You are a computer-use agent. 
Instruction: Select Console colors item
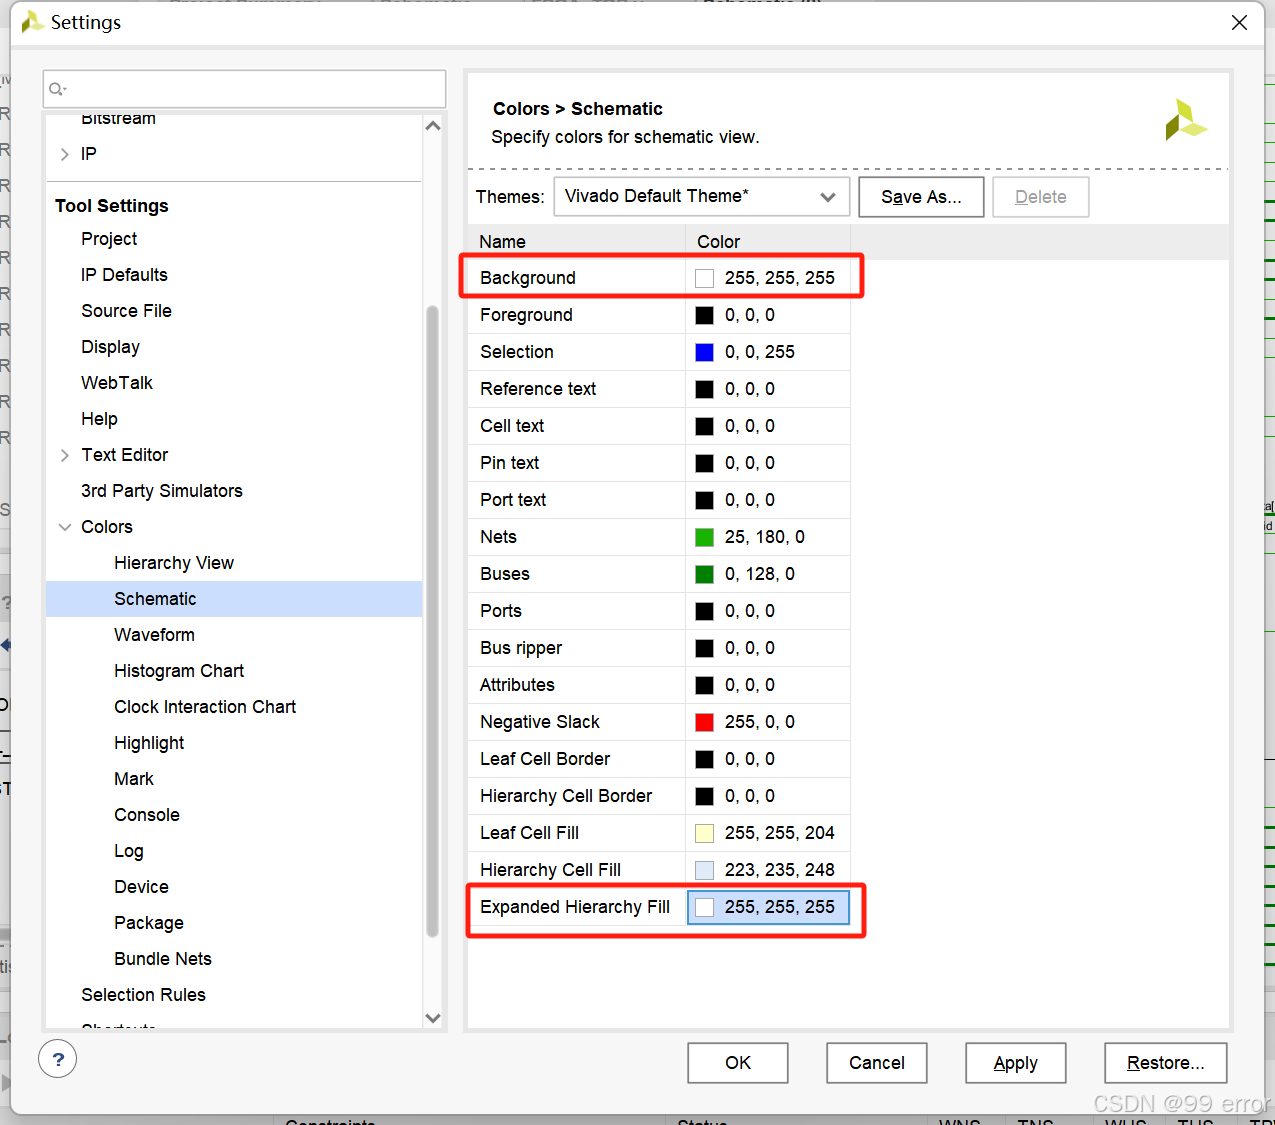(147, 815)
